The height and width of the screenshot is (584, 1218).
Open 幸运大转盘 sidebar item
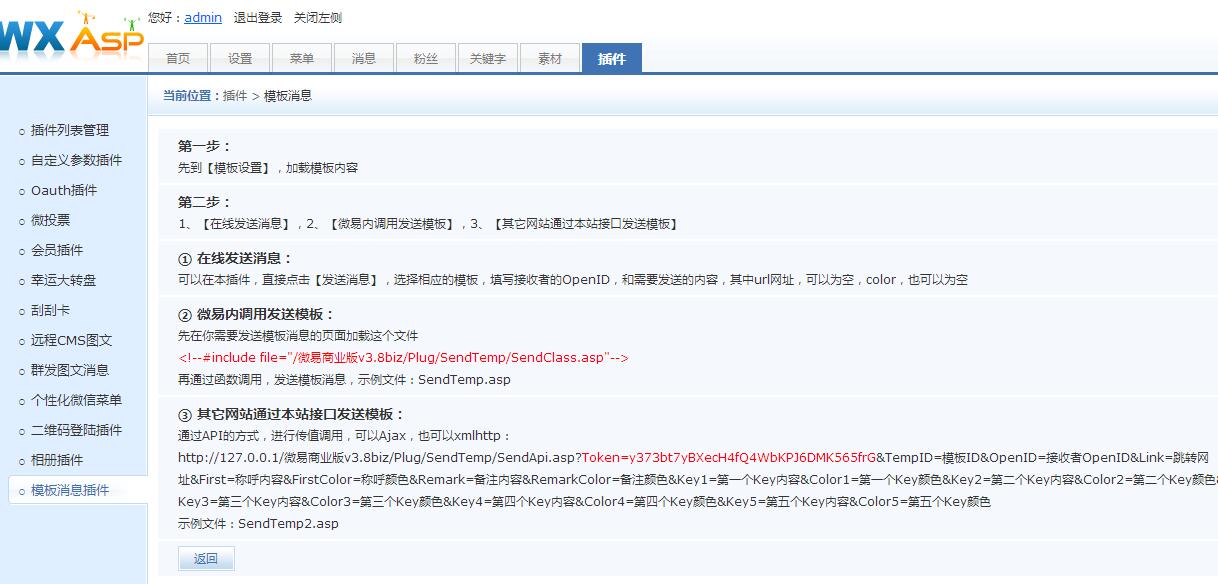[x=64, y=280]
